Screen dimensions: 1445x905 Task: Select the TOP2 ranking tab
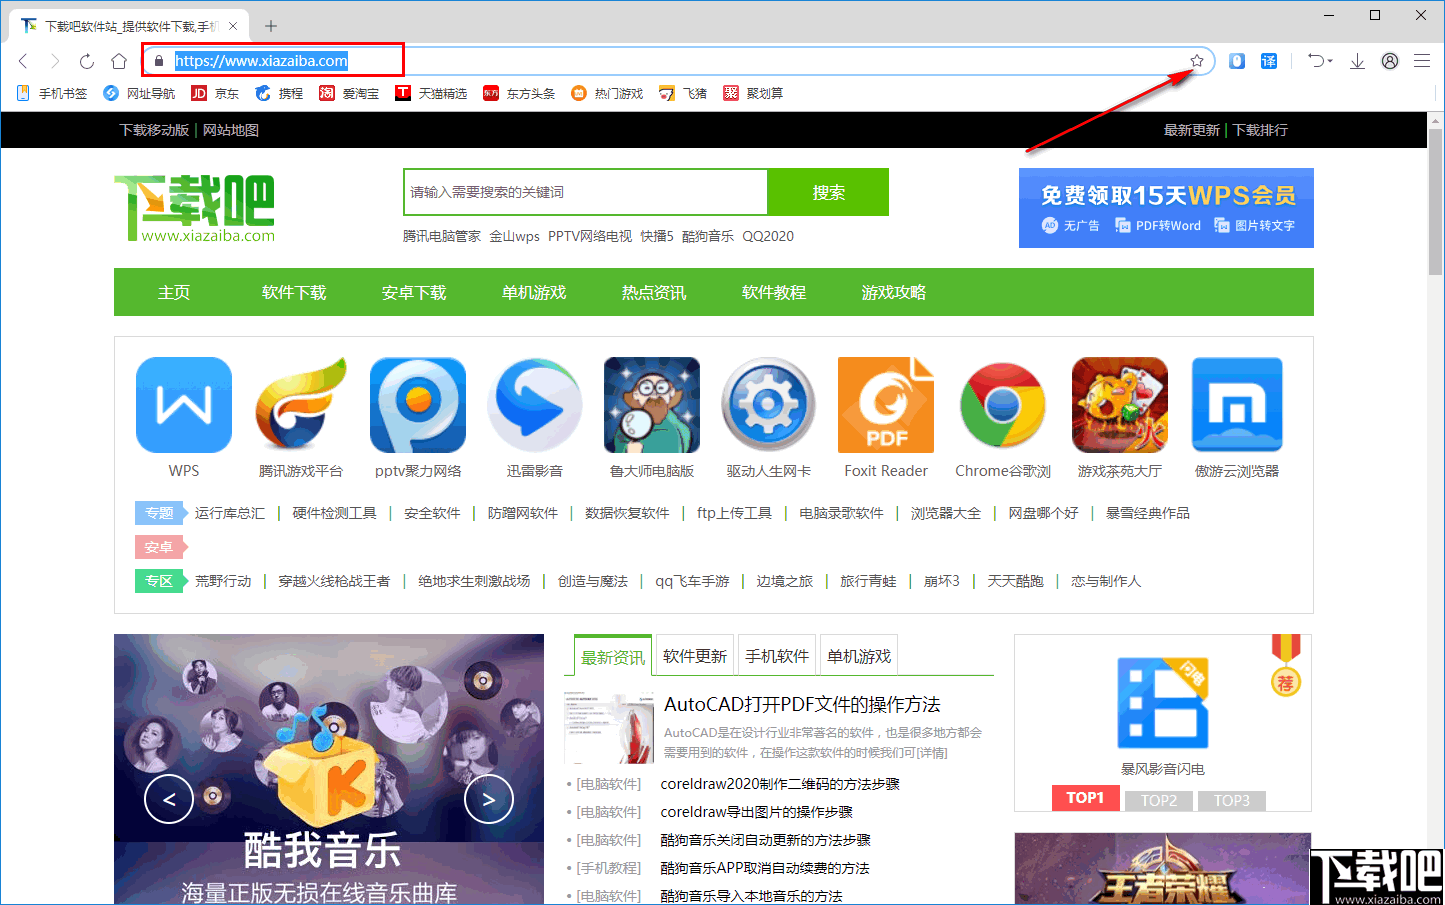coord(1159,801)
